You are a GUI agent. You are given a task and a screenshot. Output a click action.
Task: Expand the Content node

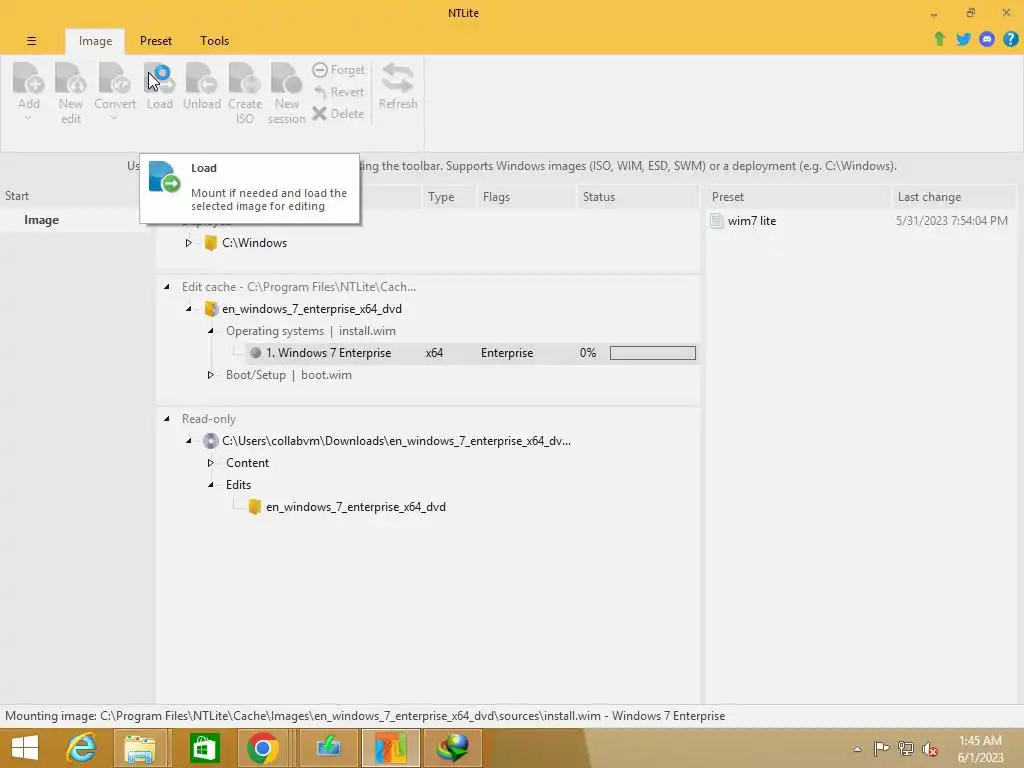tap(210, 463)
